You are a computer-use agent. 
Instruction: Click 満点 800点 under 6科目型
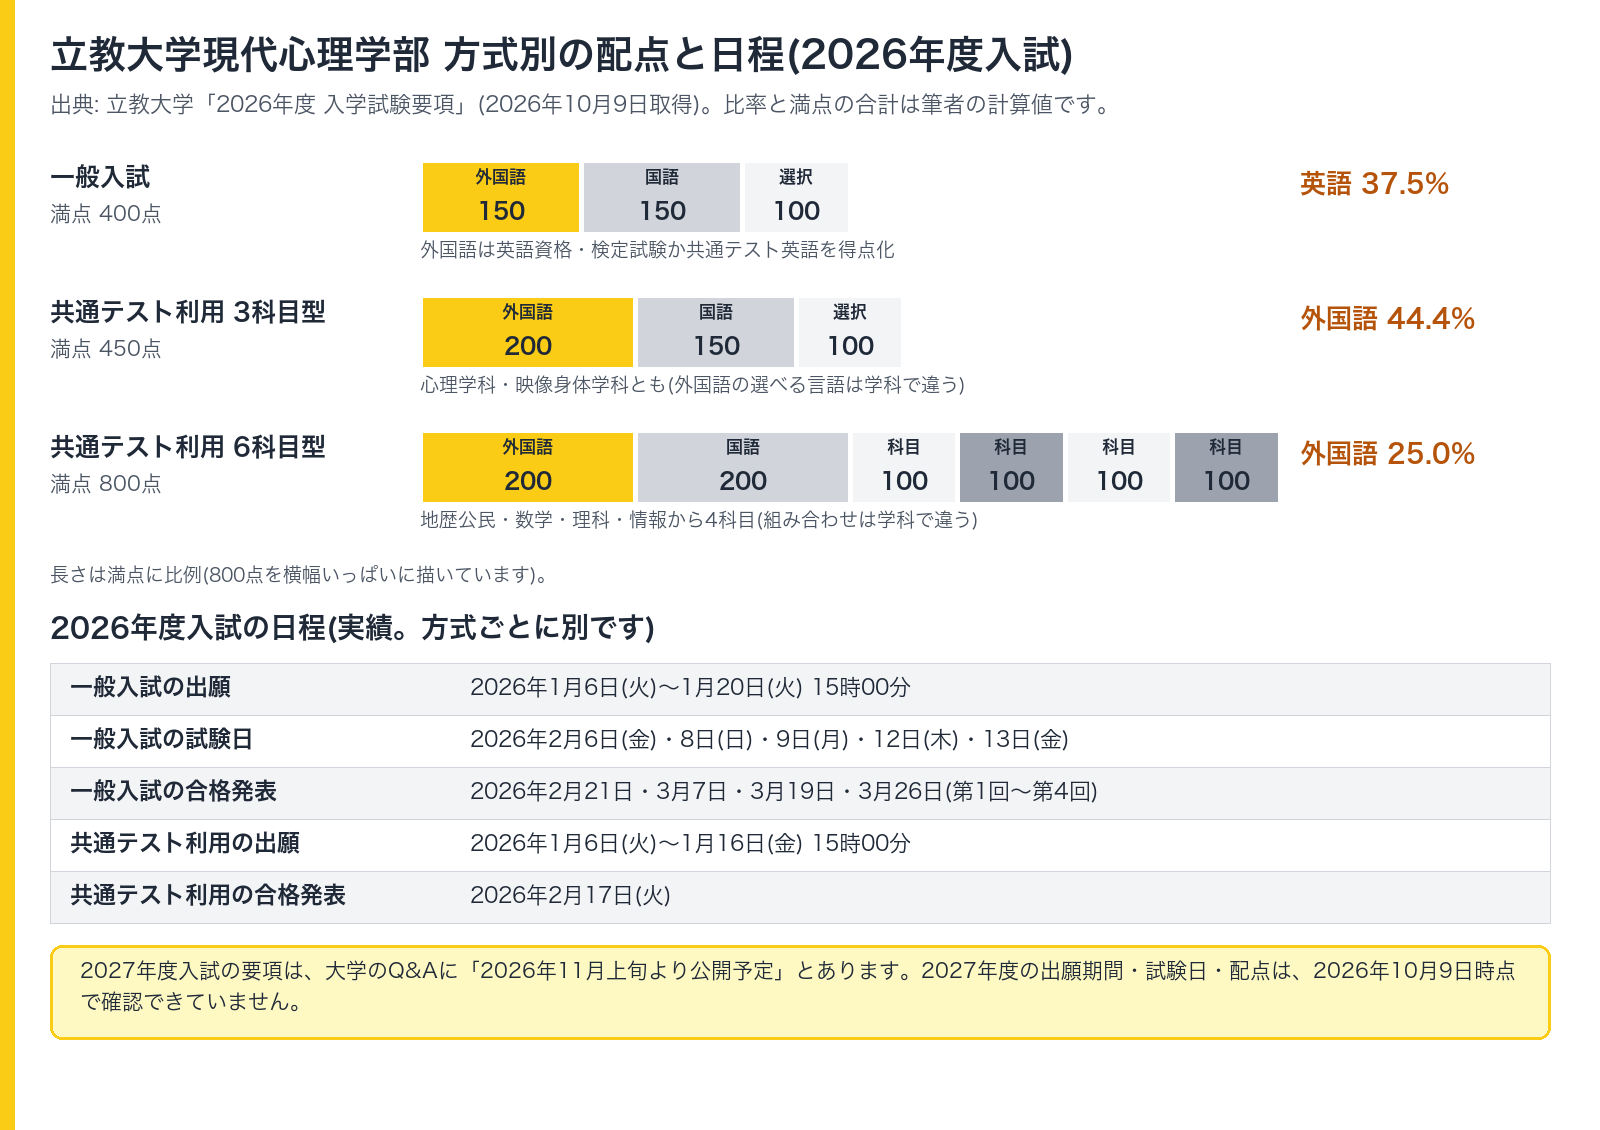pos(106,484)
